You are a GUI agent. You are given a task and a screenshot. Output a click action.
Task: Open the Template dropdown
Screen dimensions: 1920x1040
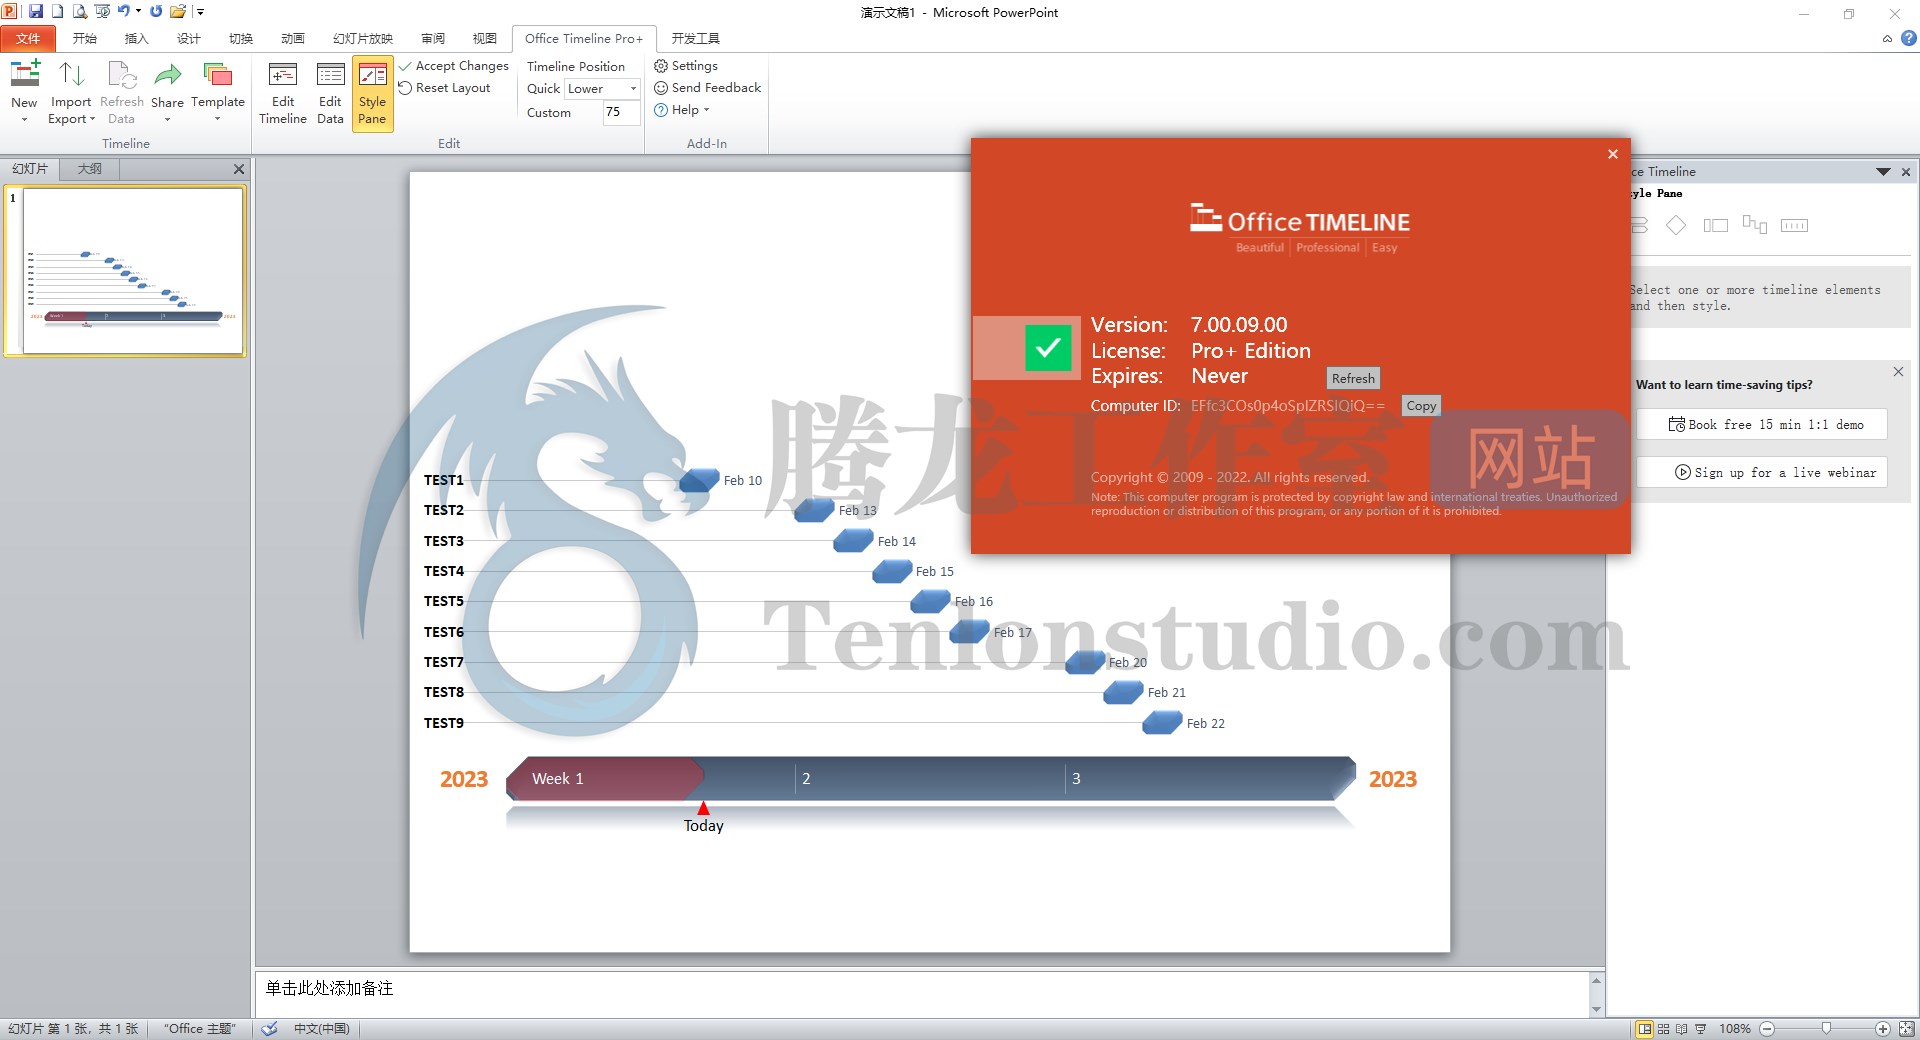[217, 92]
